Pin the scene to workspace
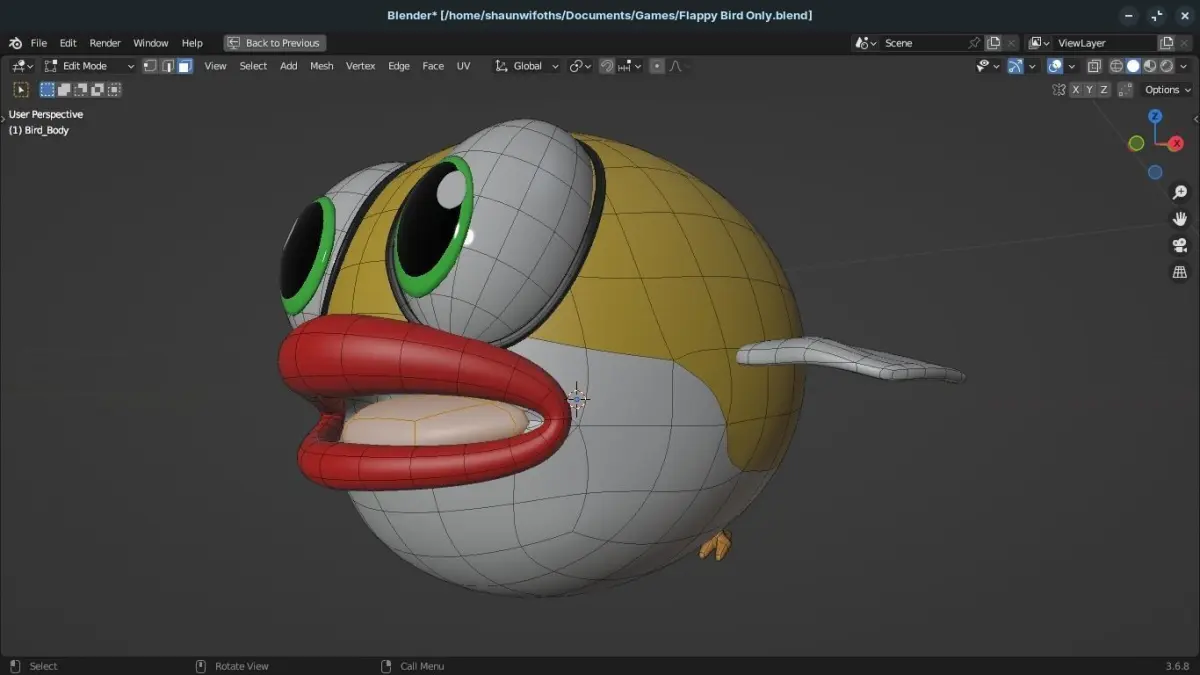1200x675 pixels. 974,43
